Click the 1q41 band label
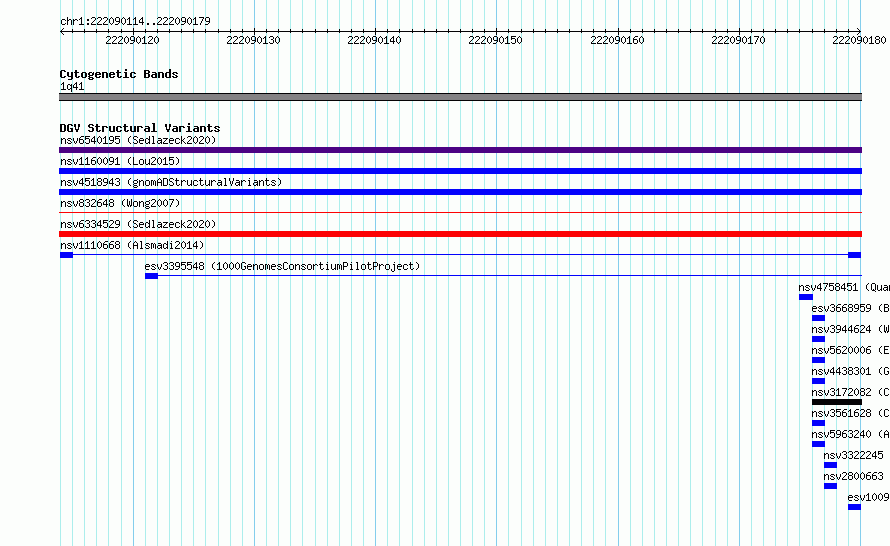 tap(72, 86)
